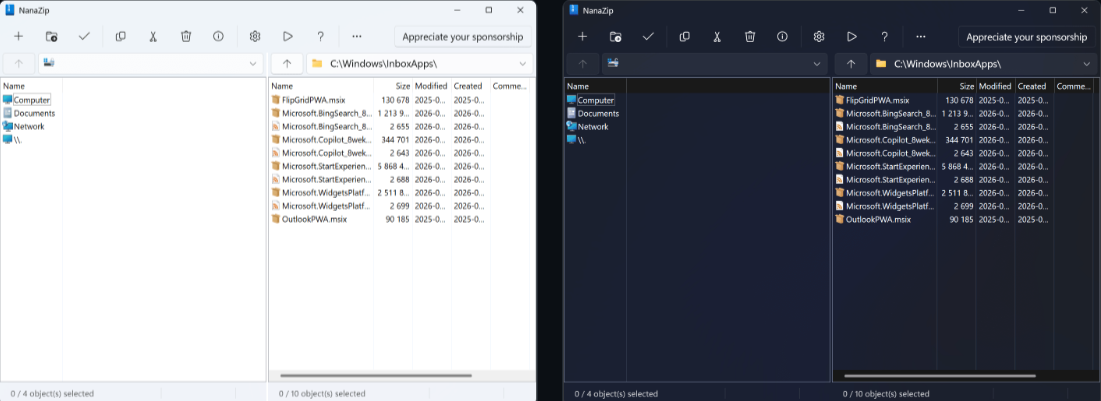Screen dimensions: 1101x401
Task: Expand the left pane address dropdown in light window
Action: pos(253,63)
